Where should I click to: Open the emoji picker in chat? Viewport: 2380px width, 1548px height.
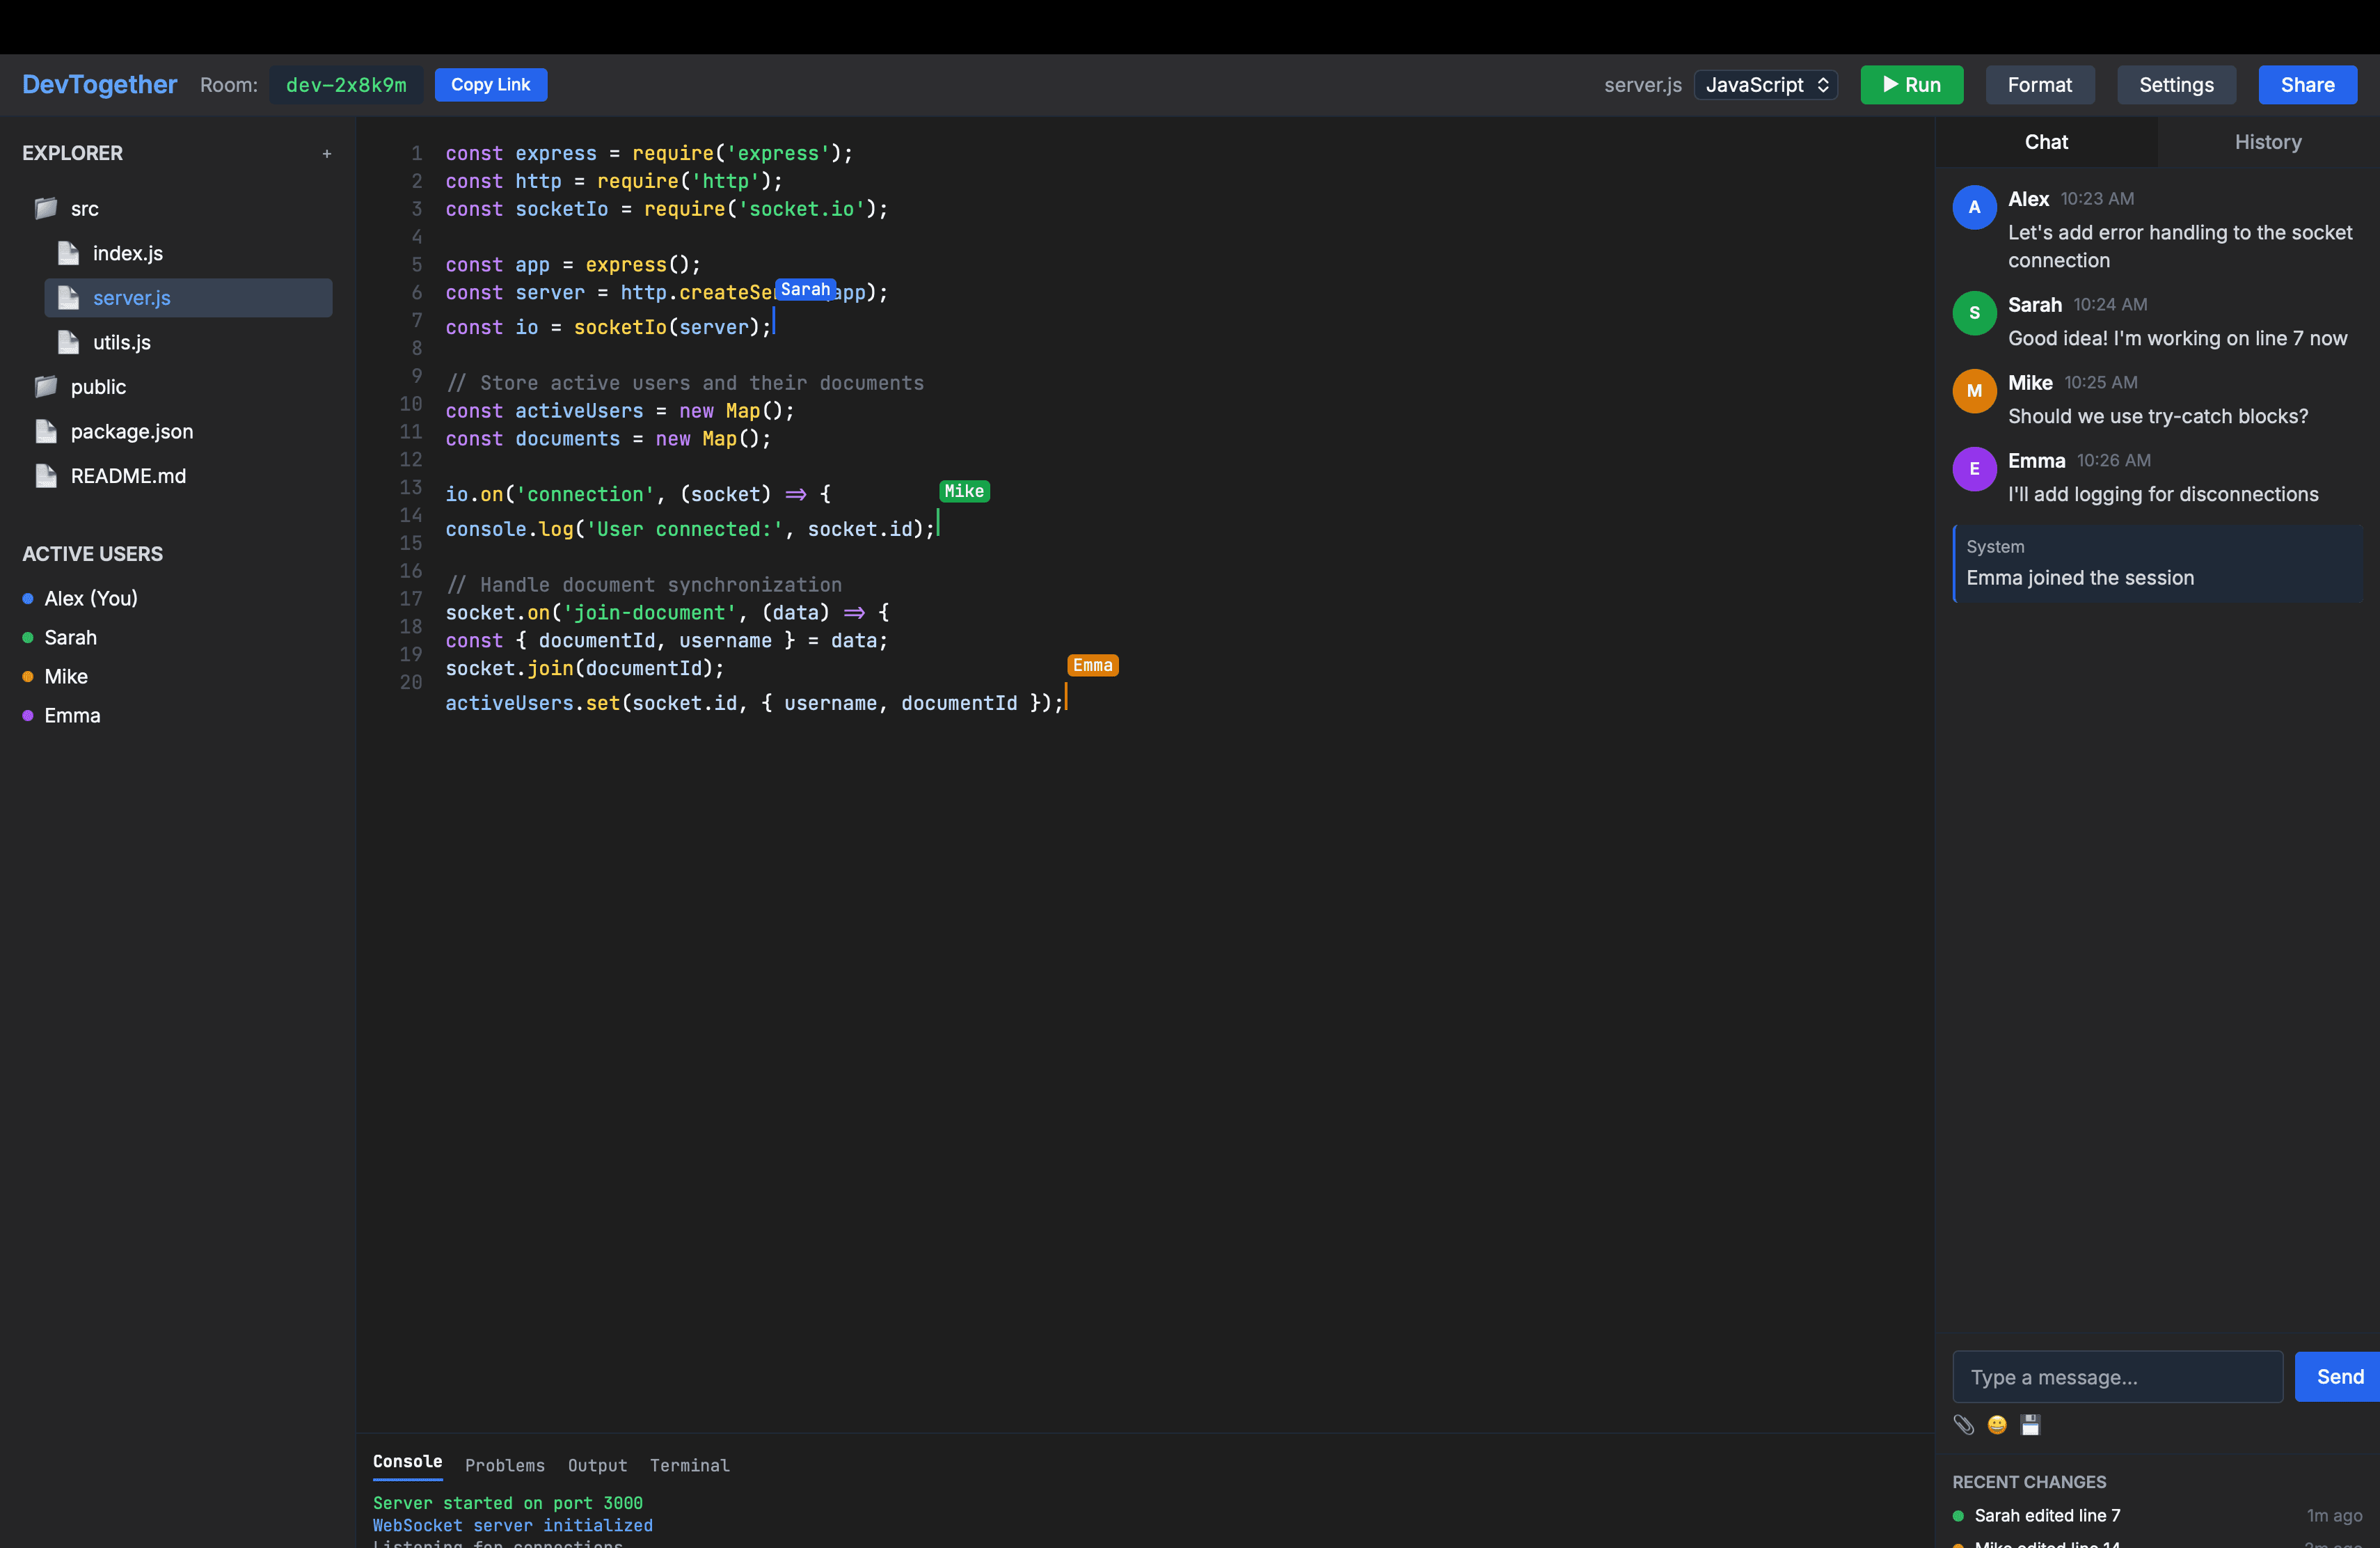[x=1996, y=1425]
